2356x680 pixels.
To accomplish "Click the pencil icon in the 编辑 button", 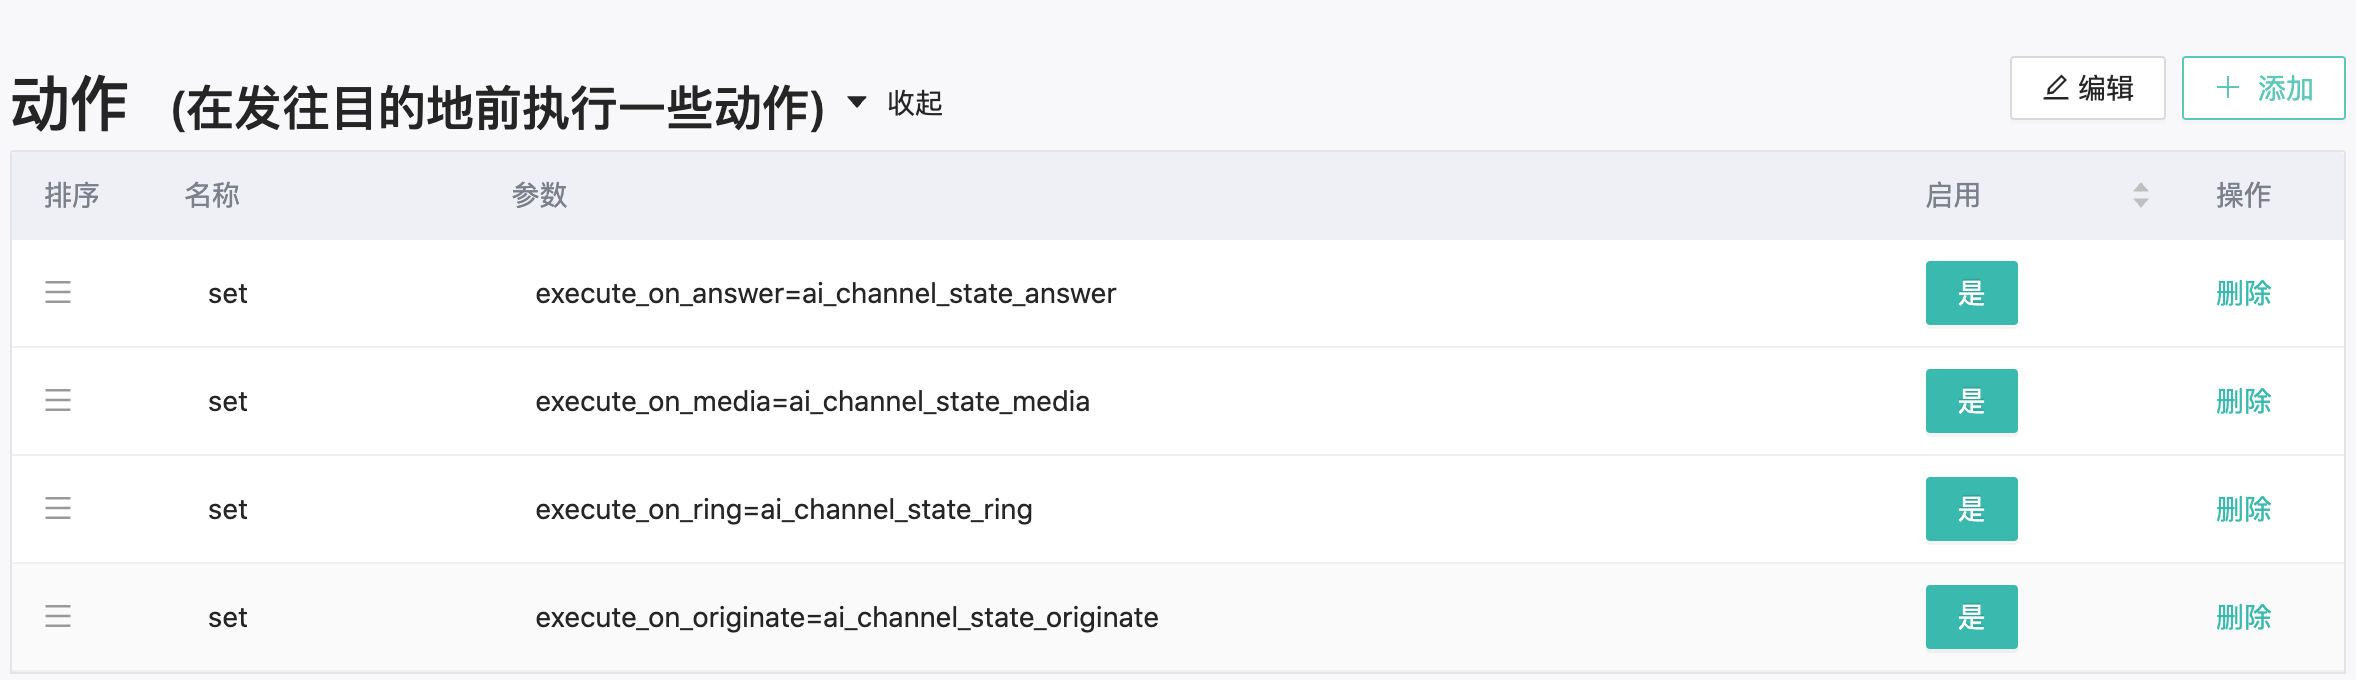I will (x=2056, y=88).
